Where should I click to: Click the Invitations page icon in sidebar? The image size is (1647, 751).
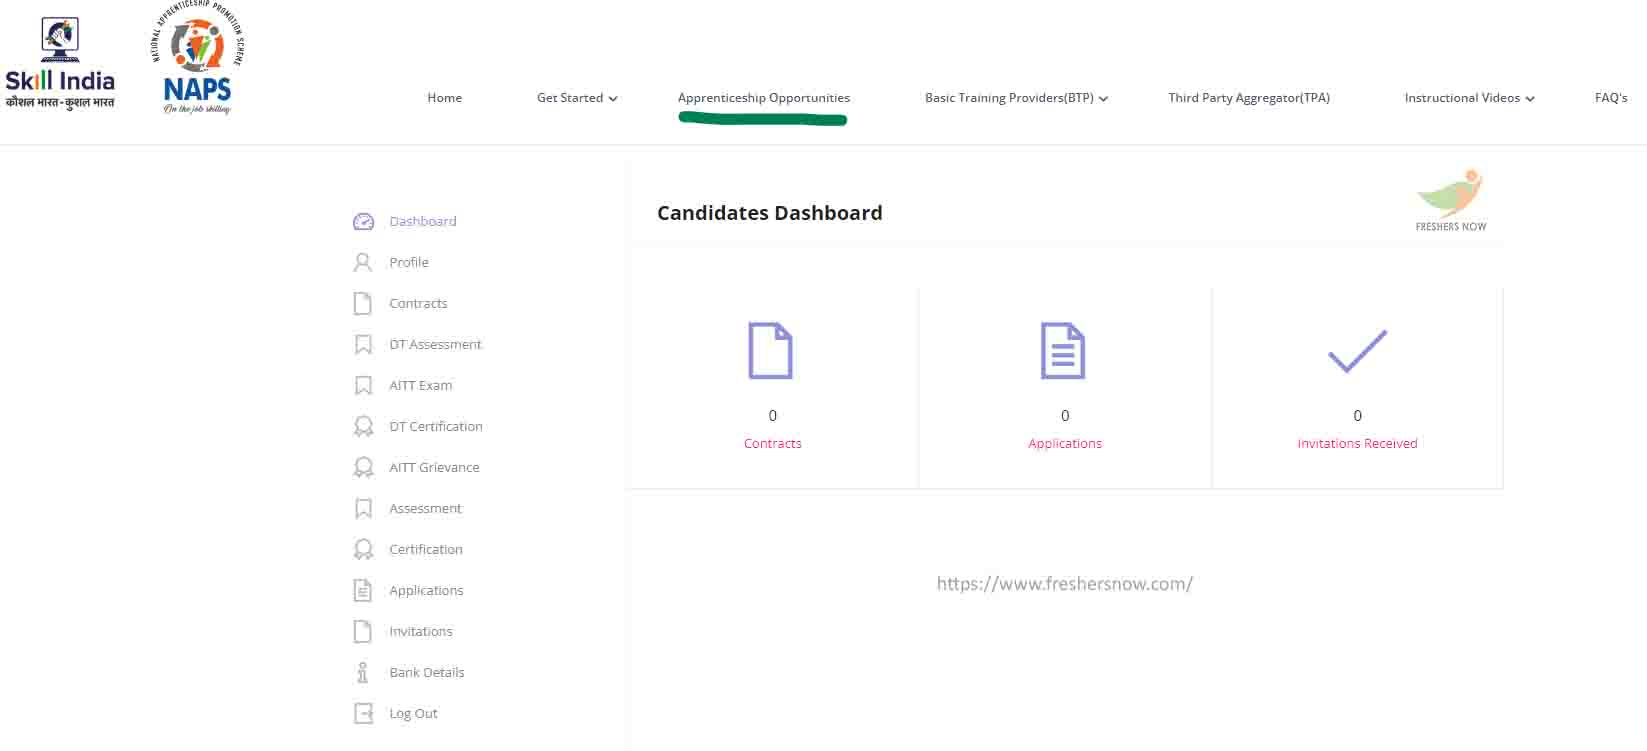coord(363,632)
